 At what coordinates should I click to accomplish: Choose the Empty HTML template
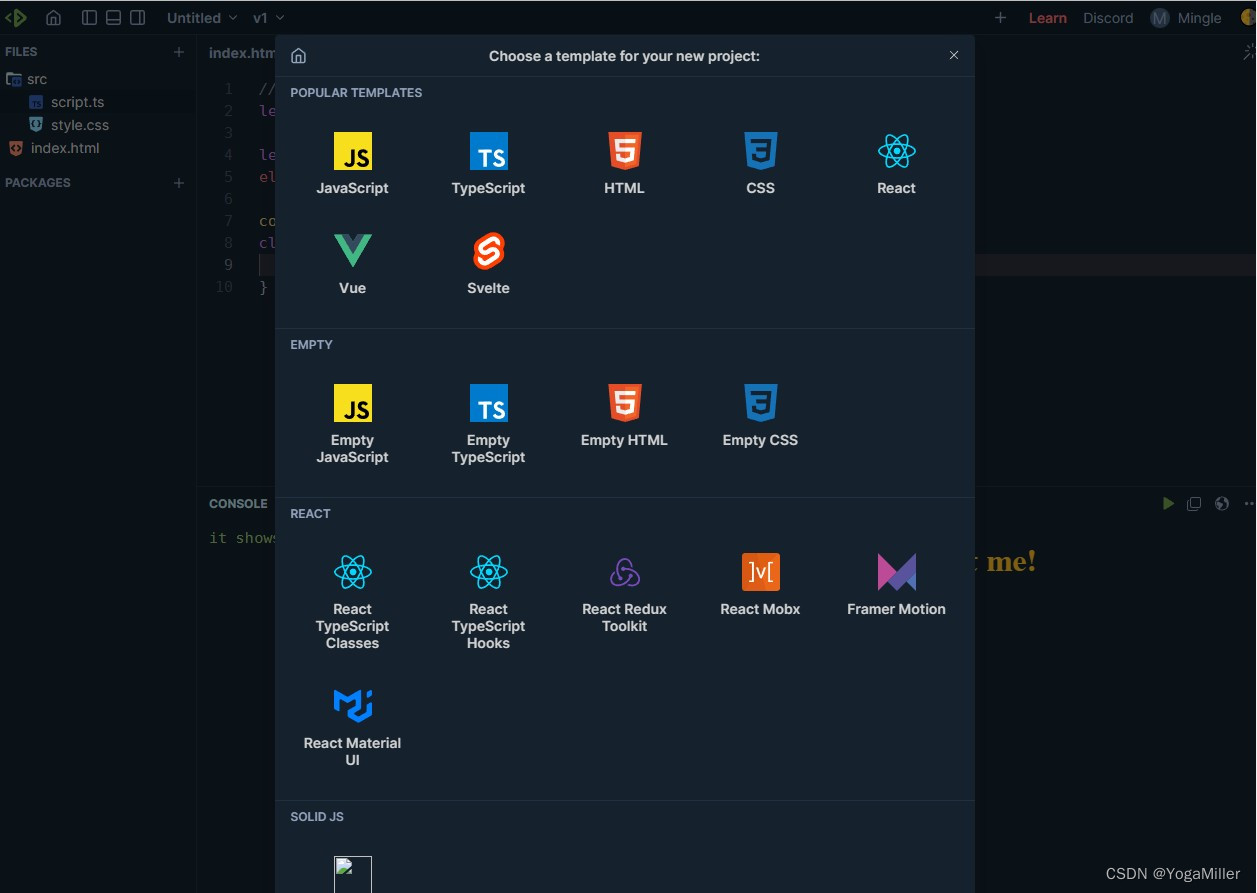(x=624, y=416)
